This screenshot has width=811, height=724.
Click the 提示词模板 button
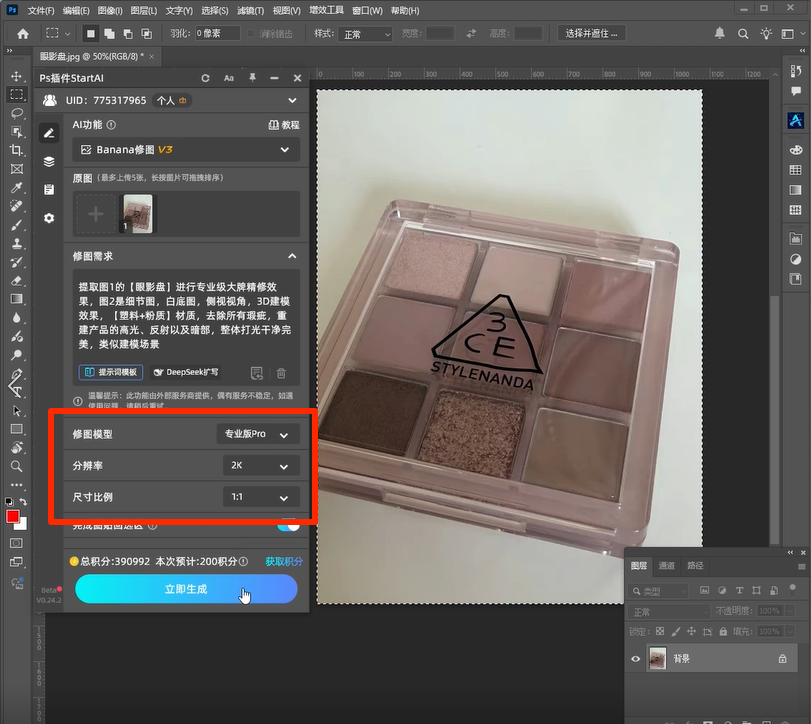click(x=111, y=372)
